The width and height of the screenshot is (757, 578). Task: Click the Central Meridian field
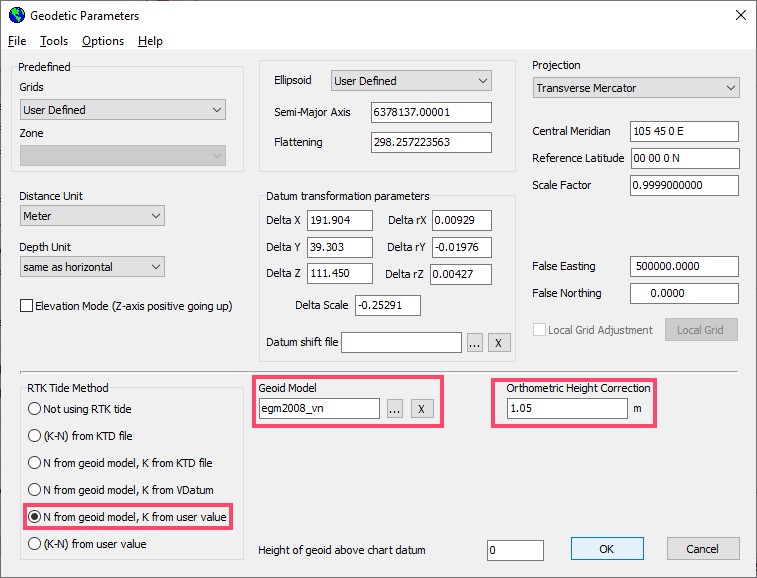click(684, 131)
